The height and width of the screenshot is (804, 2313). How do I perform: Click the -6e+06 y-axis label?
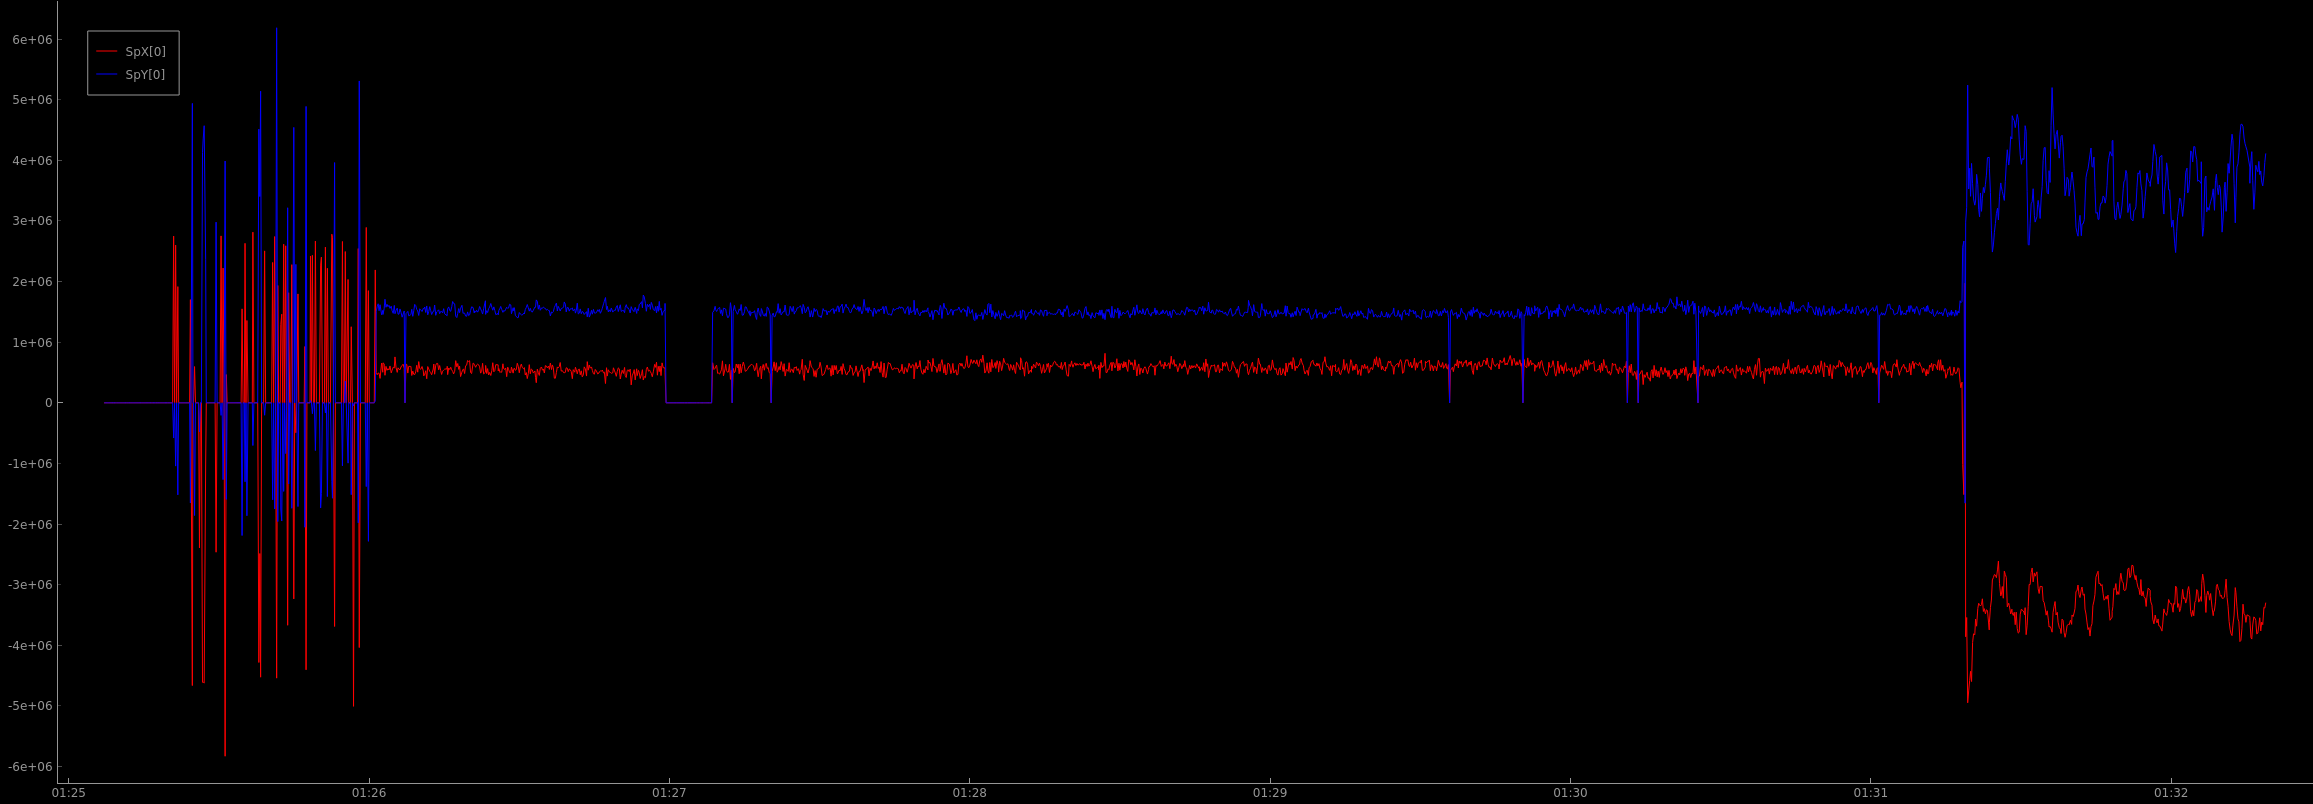coord(30,767)
